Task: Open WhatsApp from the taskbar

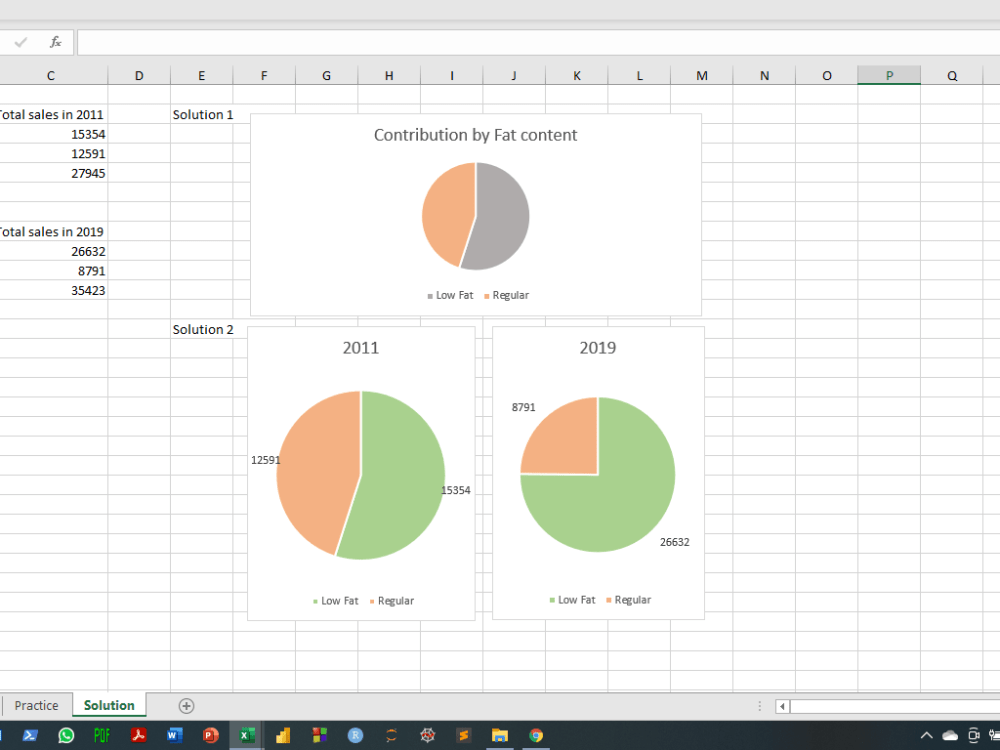Action: point(66,735)
